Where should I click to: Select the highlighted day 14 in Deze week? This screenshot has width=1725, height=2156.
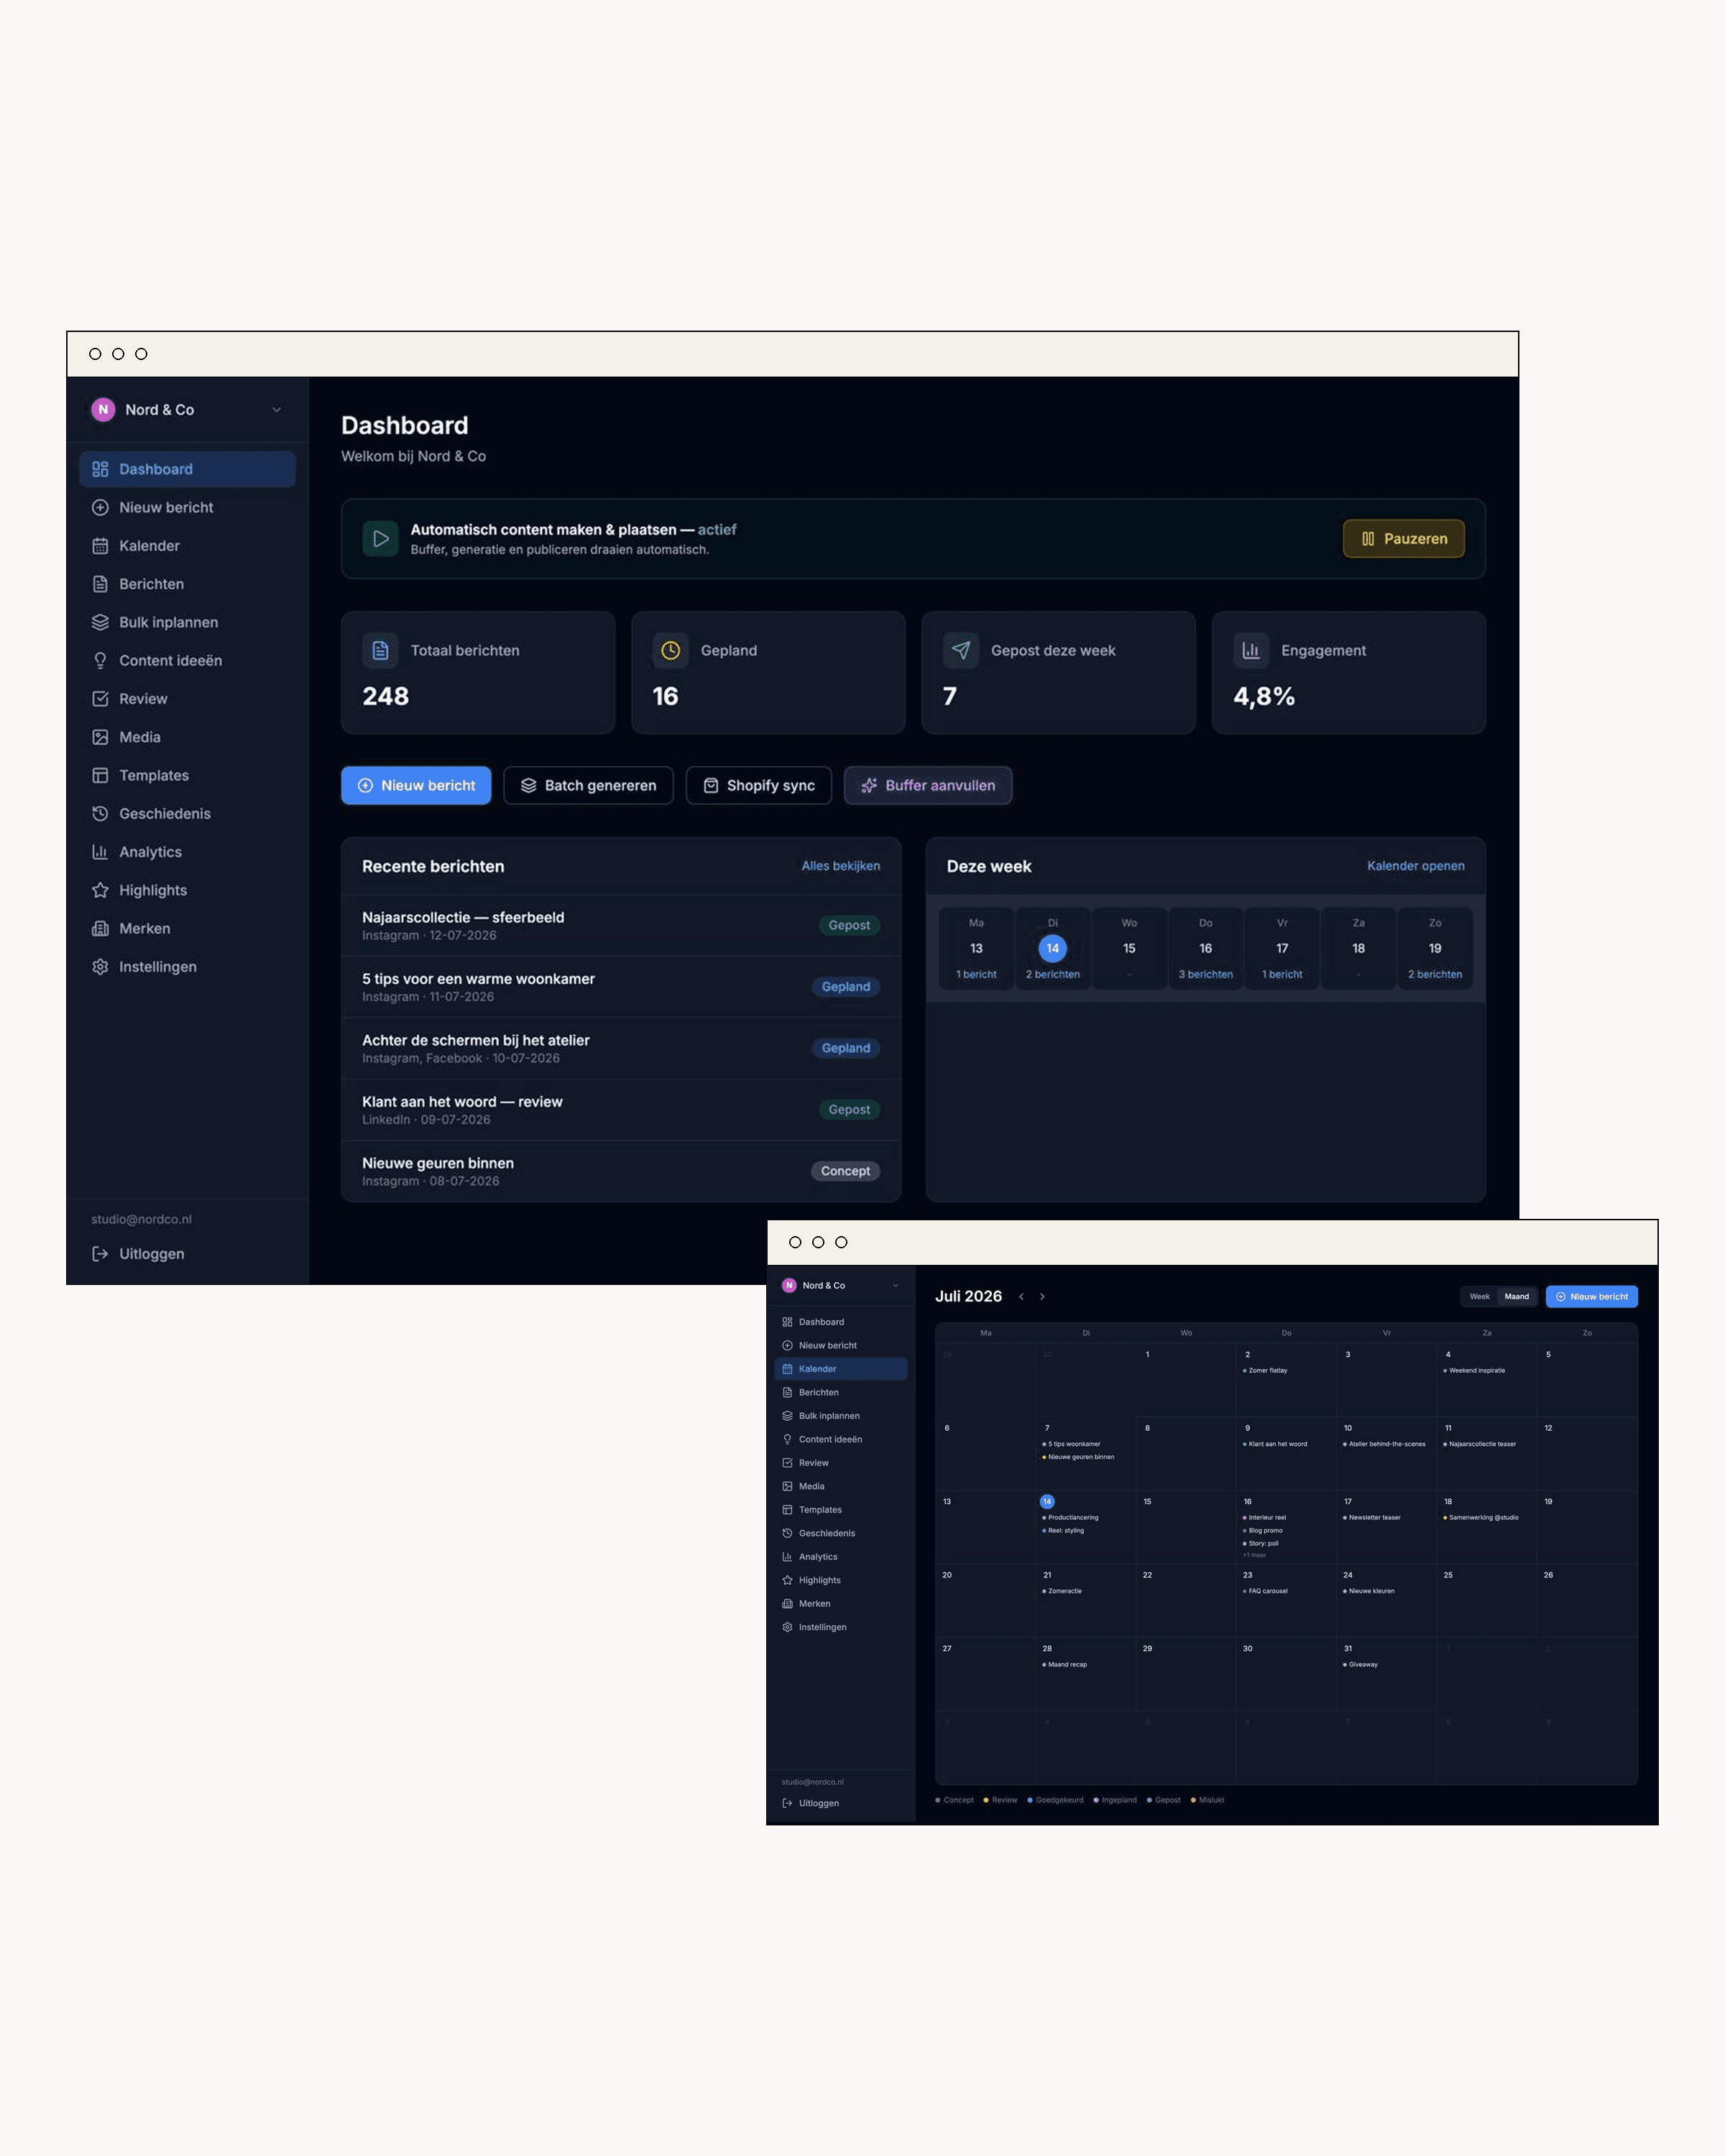1052,949
